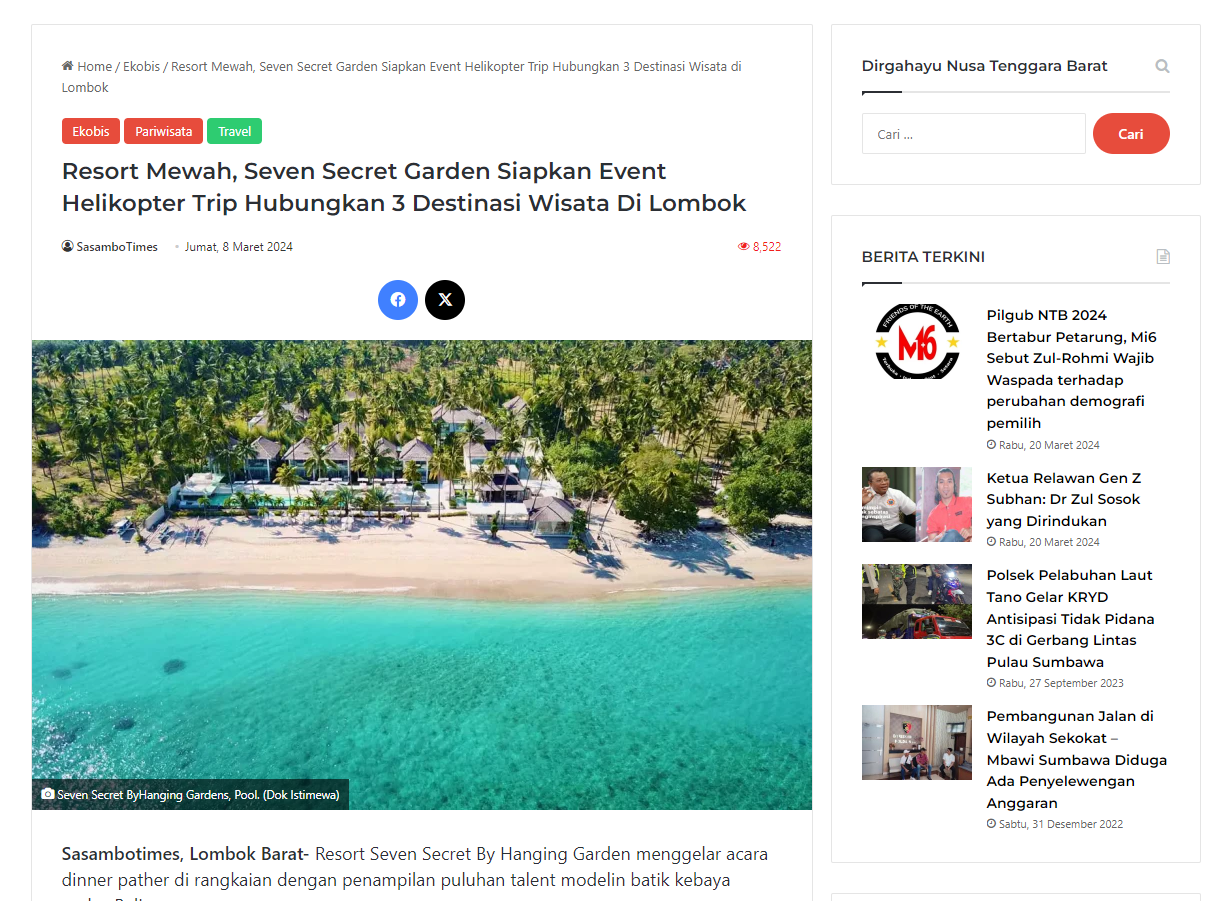This screenshot has height=901, width=1221.
Task: Click the search magnifier icon in sidebar
Action: [x=1162, y=67]
